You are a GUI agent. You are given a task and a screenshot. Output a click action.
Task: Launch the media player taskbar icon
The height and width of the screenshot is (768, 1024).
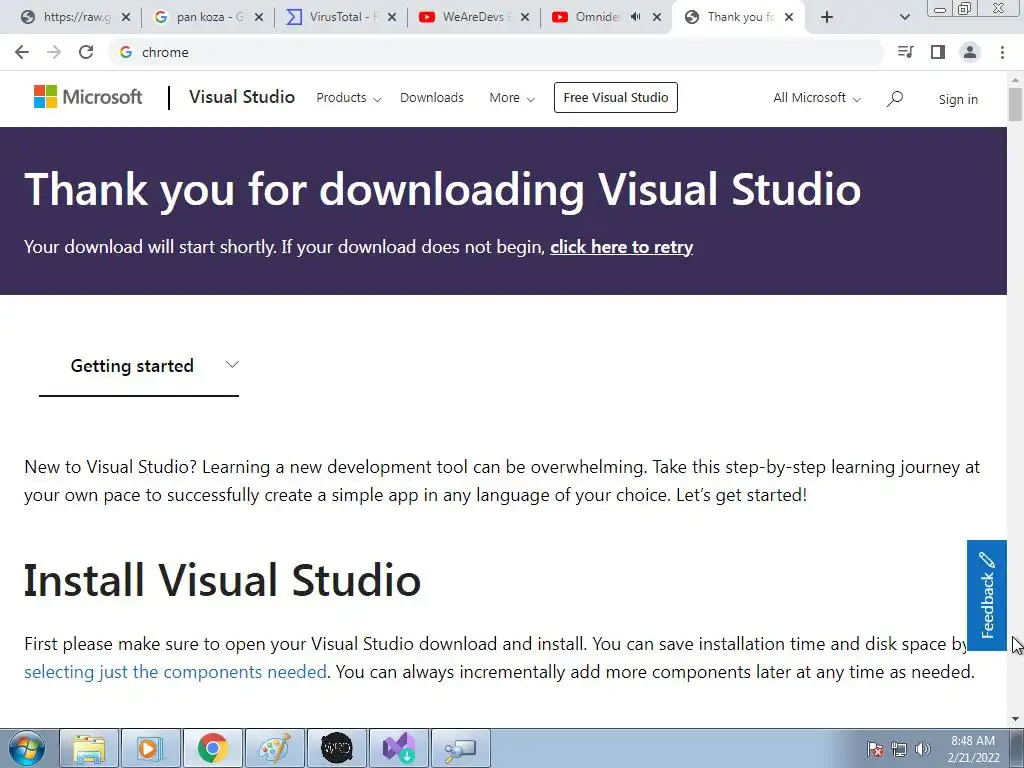151,748
